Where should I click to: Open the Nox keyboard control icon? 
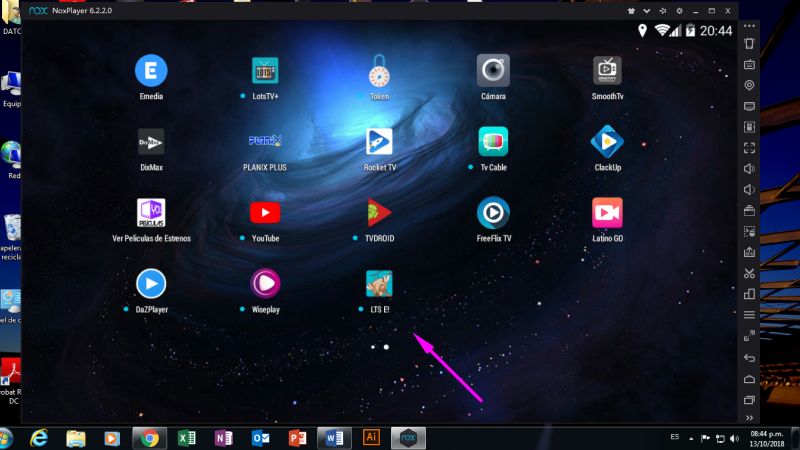coord(749,64)
